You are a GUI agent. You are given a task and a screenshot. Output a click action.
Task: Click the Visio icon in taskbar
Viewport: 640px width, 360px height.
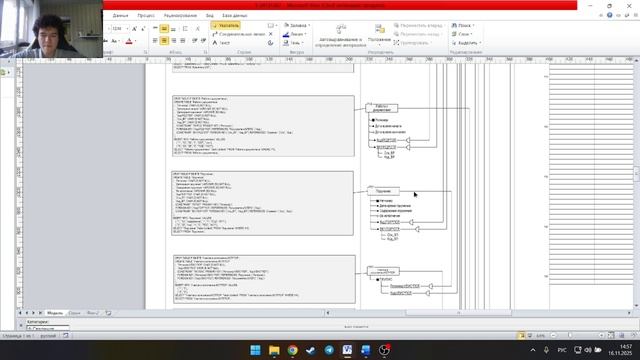click(347, 350)
